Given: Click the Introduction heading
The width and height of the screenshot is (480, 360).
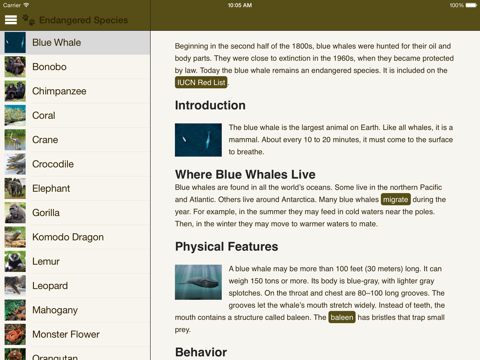Looking at the screenshot, I should click(x=210, y=106).
